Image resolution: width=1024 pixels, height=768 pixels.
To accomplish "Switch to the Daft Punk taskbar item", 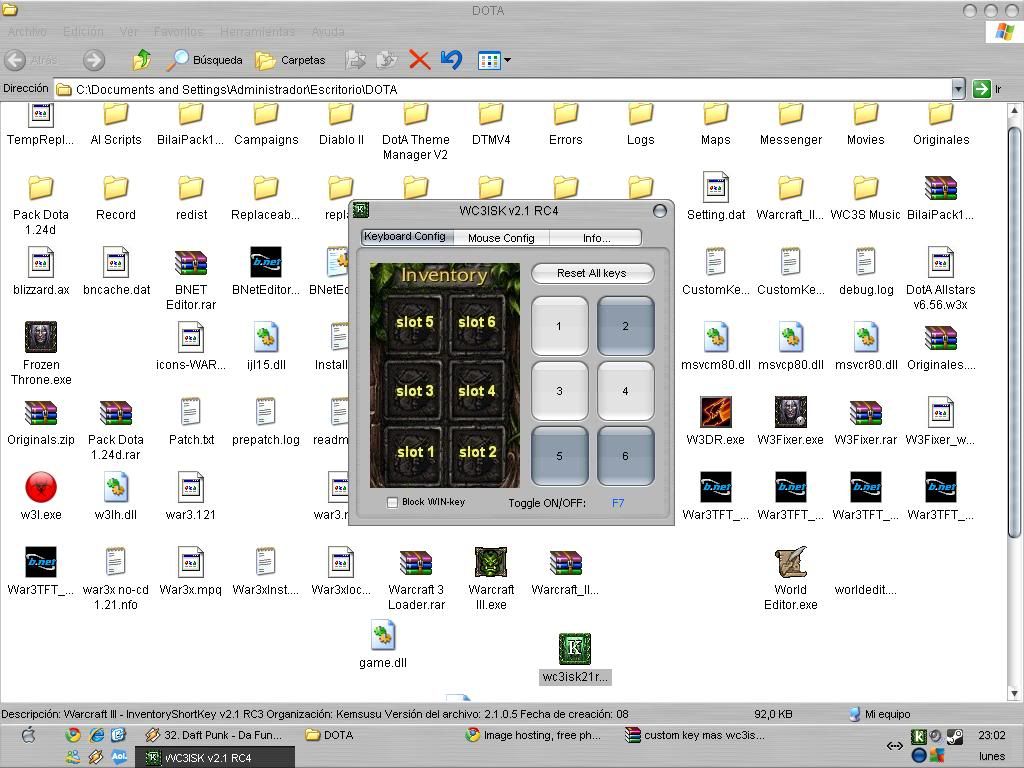I will pos(214,735).
